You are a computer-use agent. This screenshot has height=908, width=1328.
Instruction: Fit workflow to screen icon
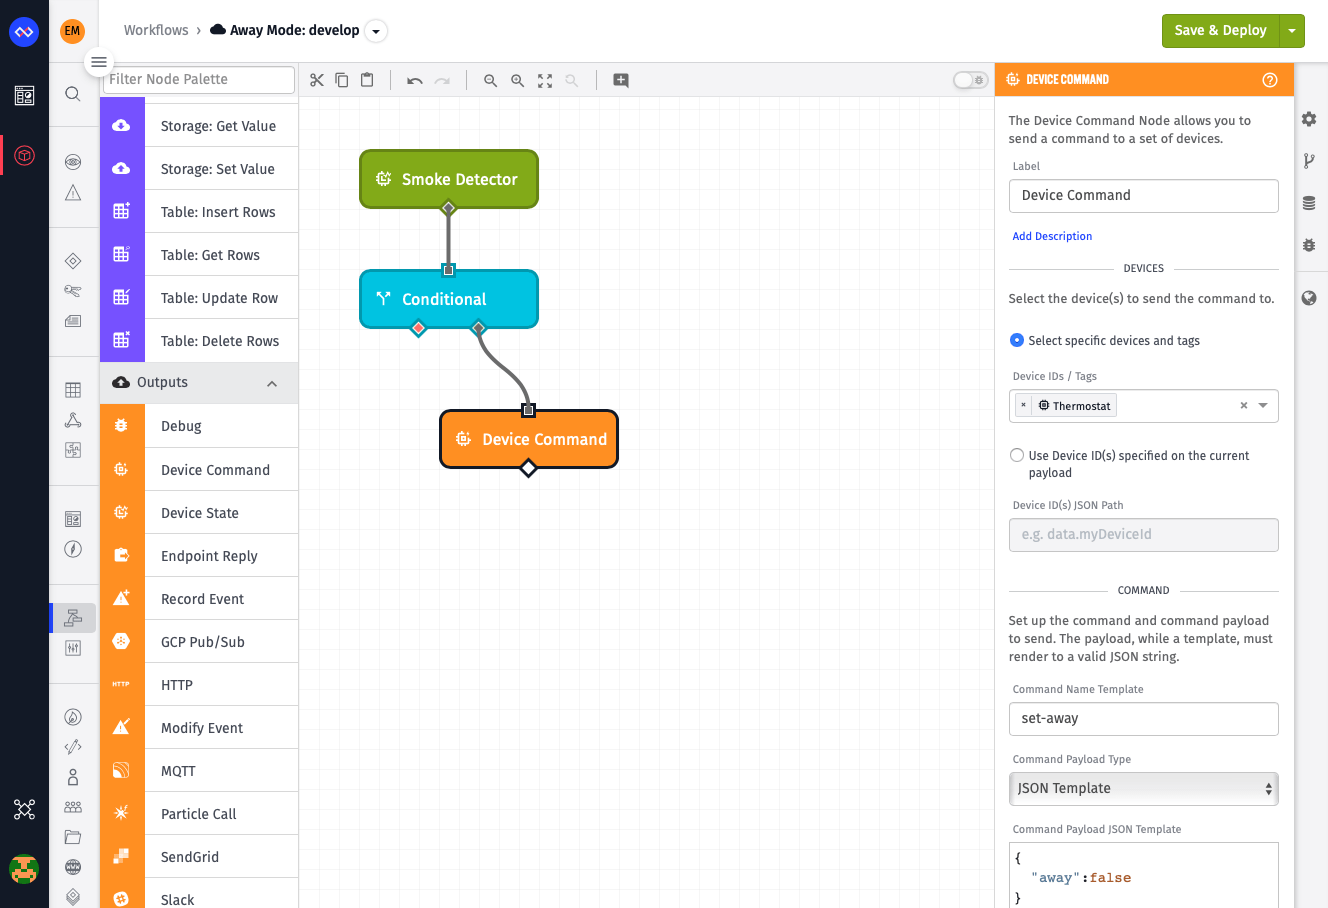point(545,80)
